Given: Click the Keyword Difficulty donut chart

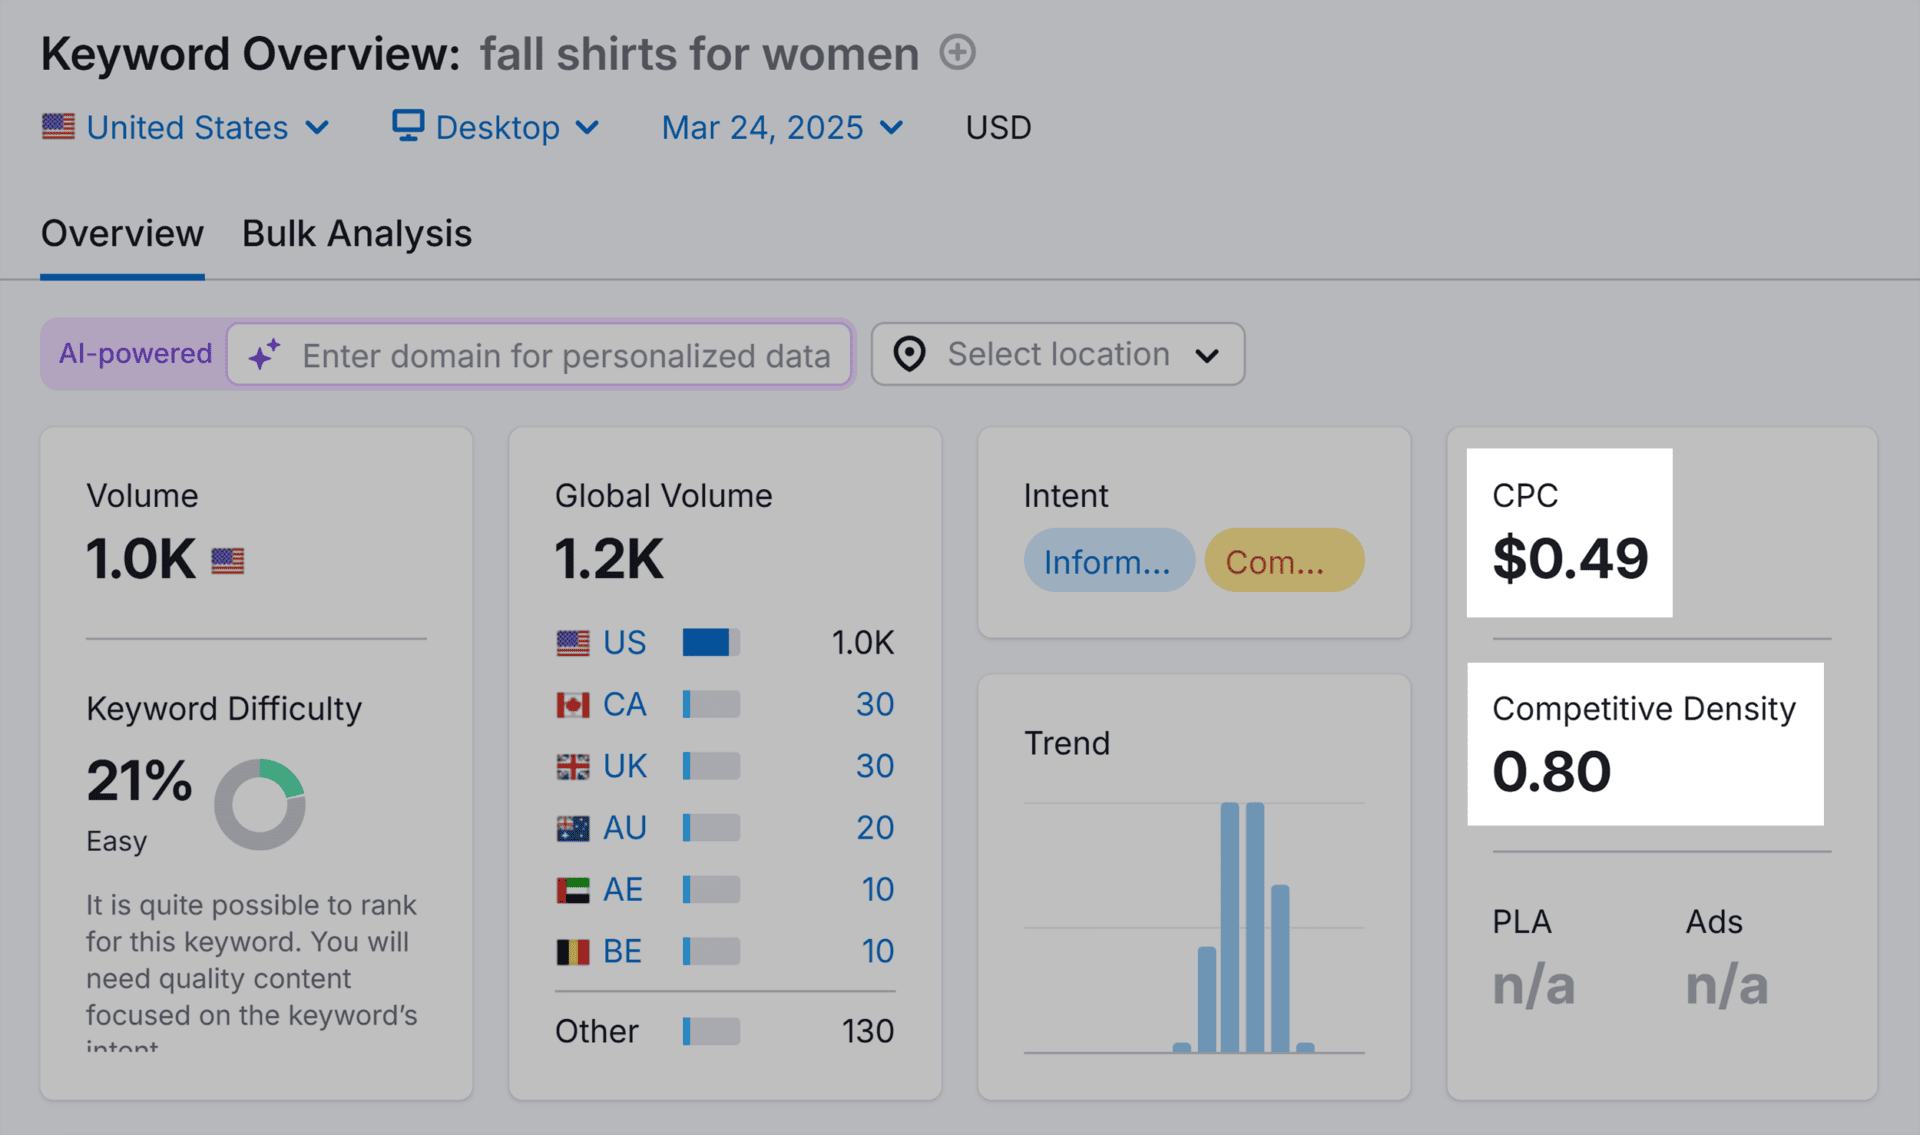Looking at the screenshot, I should (260, 804).
